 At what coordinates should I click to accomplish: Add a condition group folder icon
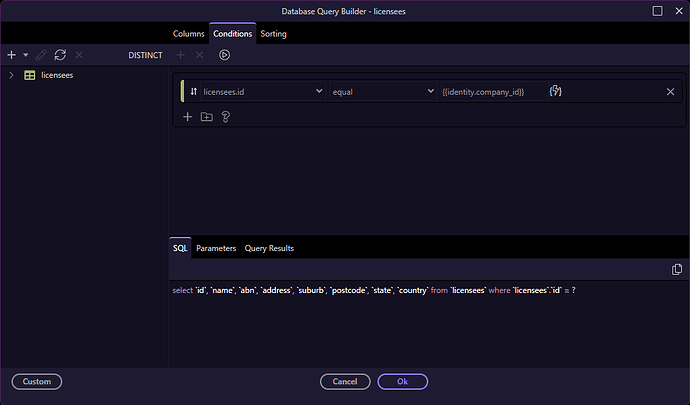point(206,117)
